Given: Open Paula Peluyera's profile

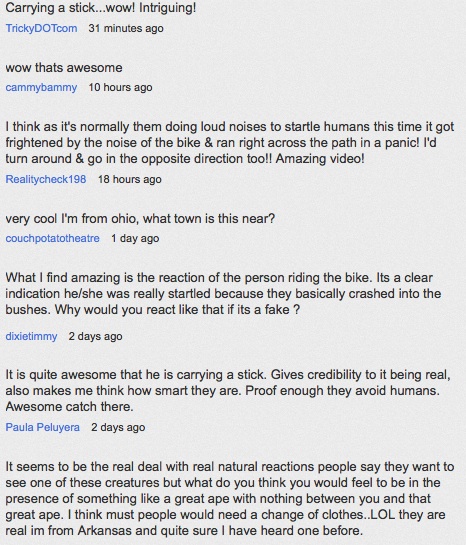Looking at the screenshot, I should (42, 427).
